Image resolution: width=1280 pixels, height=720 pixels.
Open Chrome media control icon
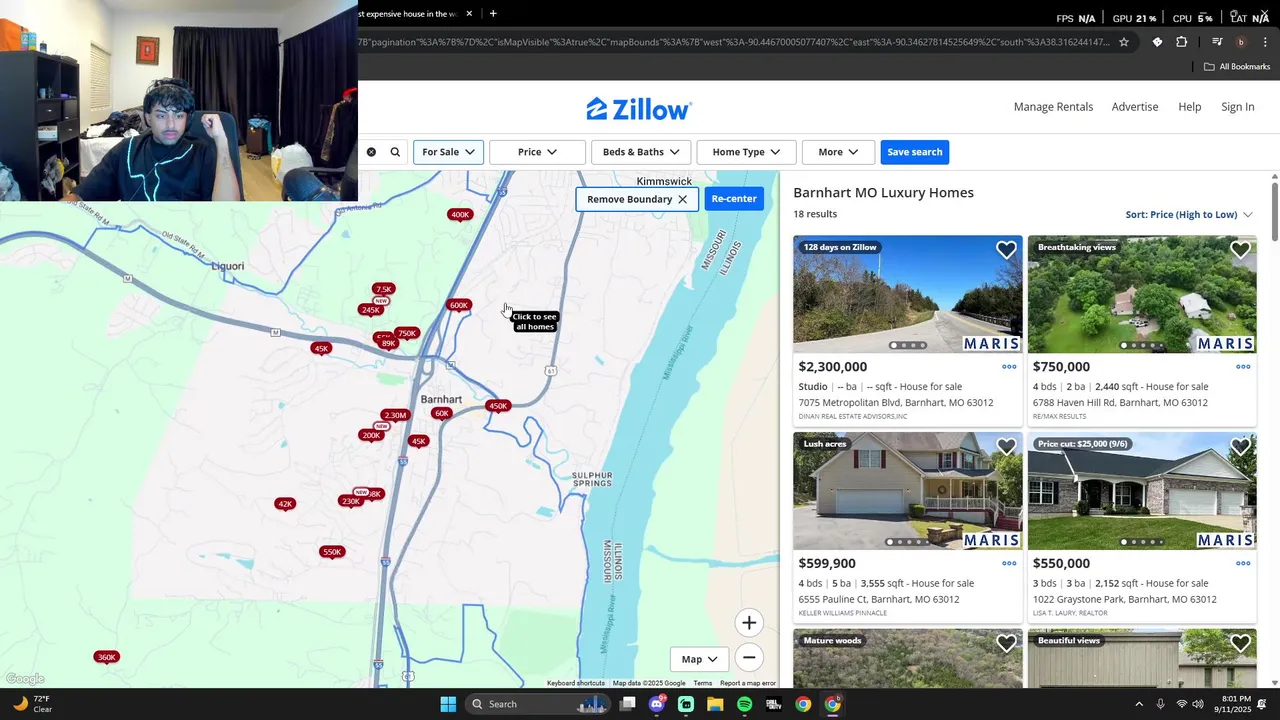tap(1217, 42)
